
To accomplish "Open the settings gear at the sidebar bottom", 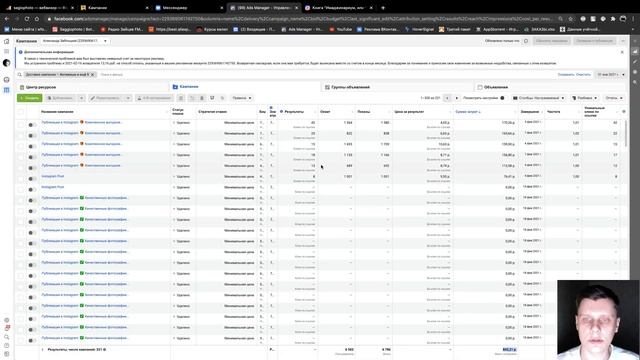I will click(x=7, y=320).
